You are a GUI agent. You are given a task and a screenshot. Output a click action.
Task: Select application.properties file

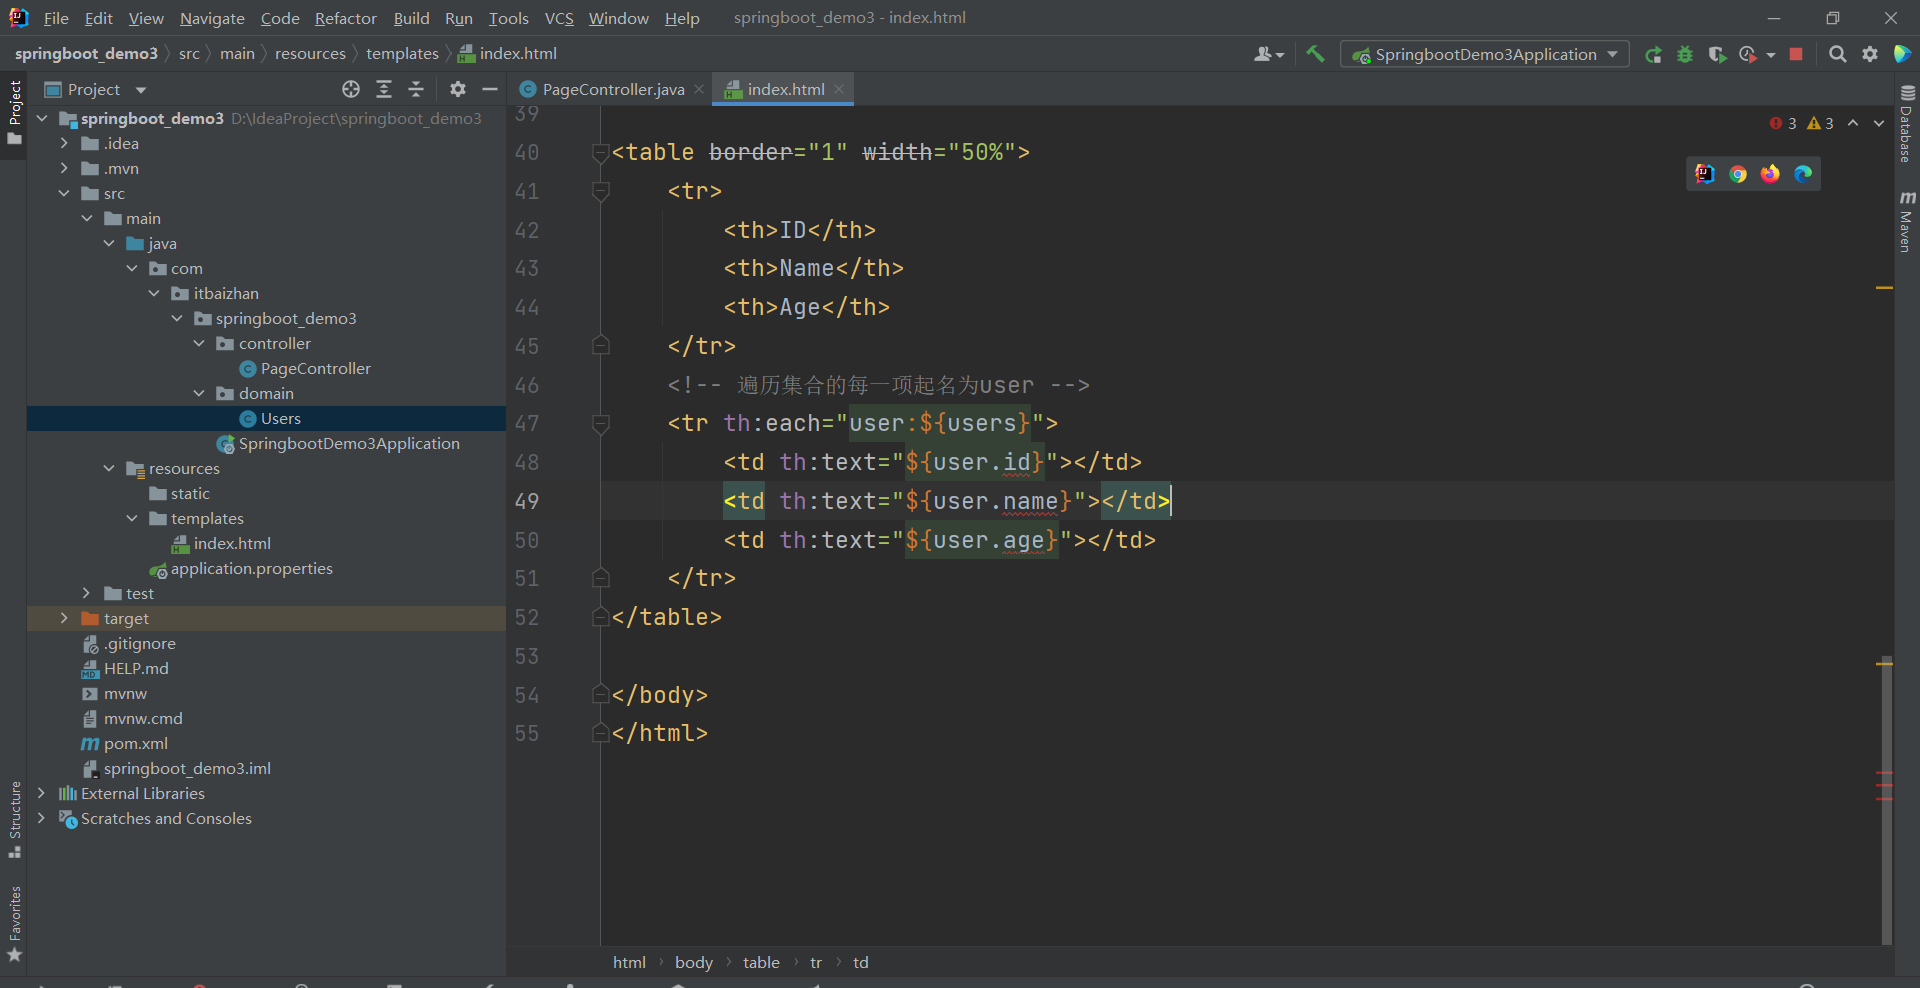point(251,568)
